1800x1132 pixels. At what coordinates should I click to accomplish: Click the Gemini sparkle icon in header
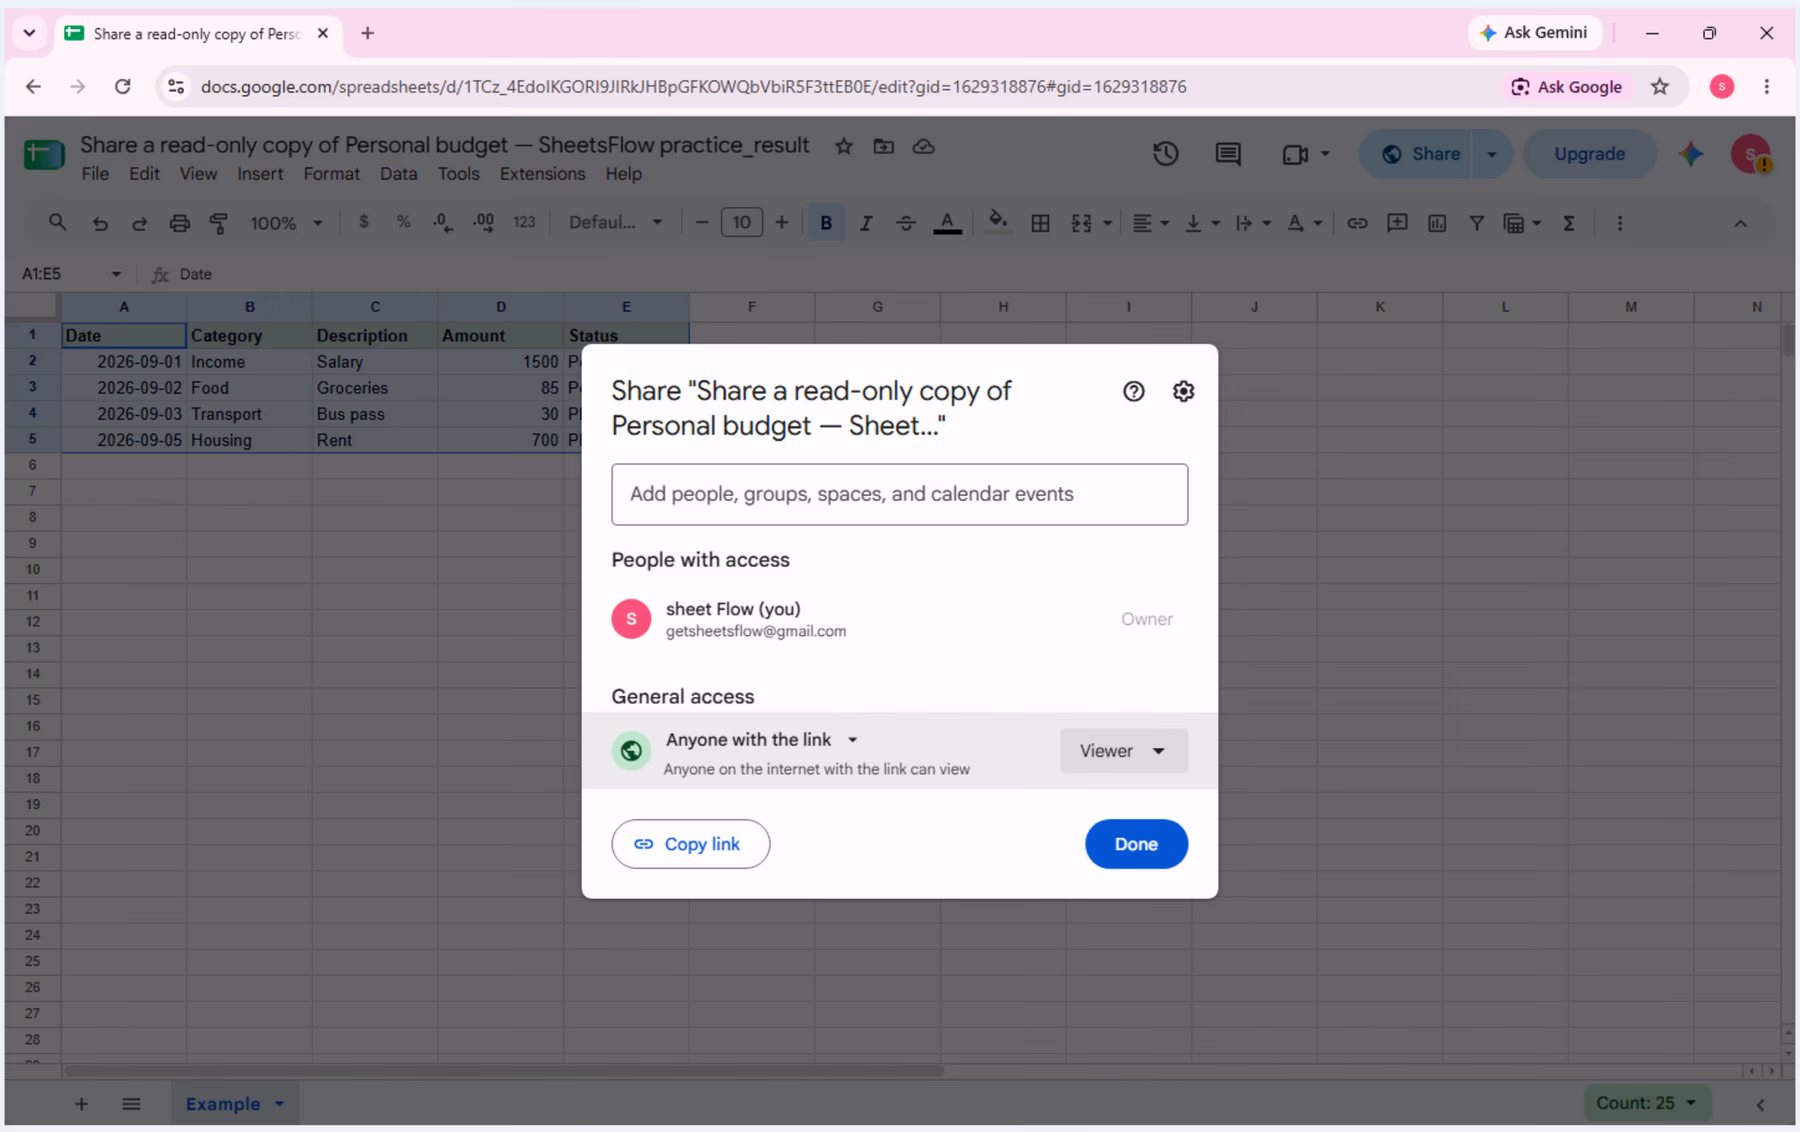pos(1691,154)
